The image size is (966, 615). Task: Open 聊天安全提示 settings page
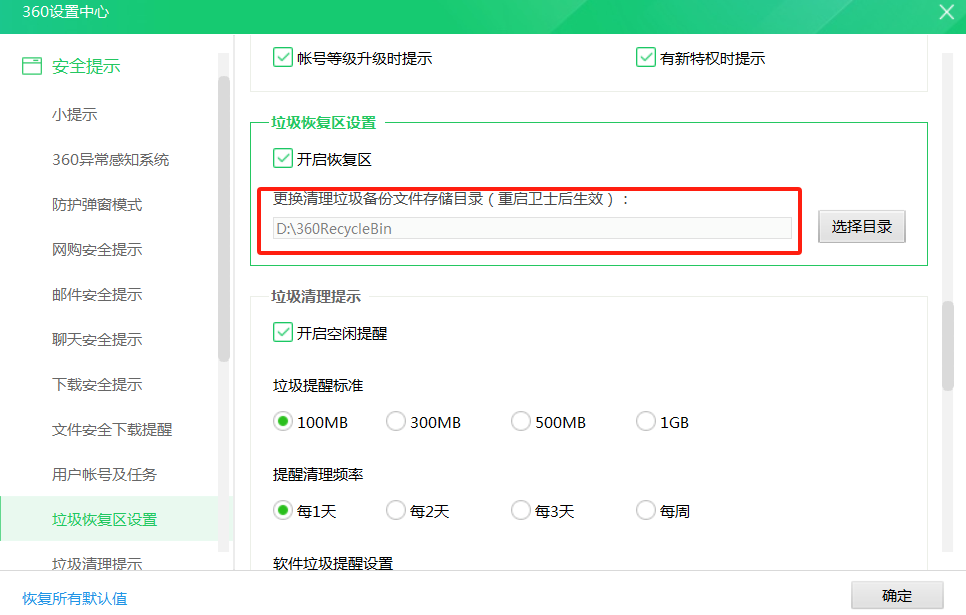click(x=97, y=340)
